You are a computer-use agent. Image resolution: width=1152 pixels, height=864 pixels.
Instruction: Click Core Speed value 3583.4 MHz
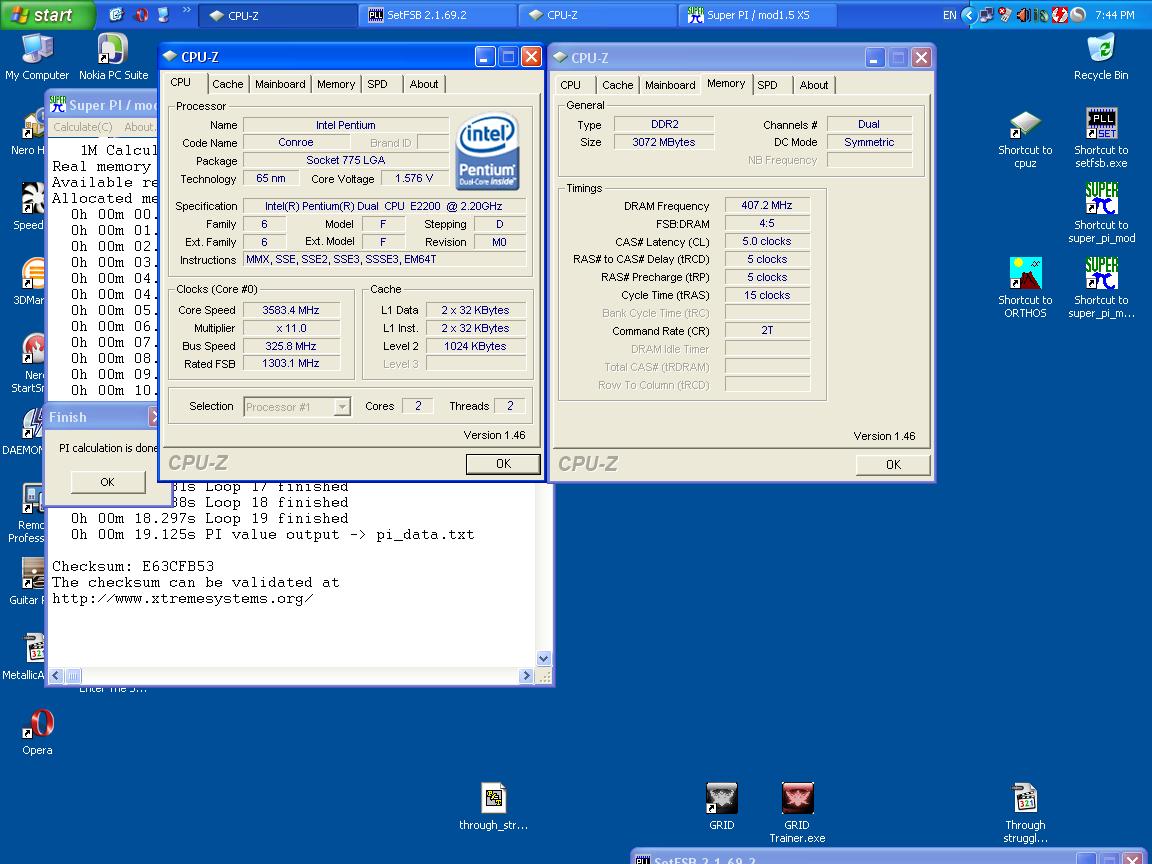pyautogui.click(x=291, y=310)
